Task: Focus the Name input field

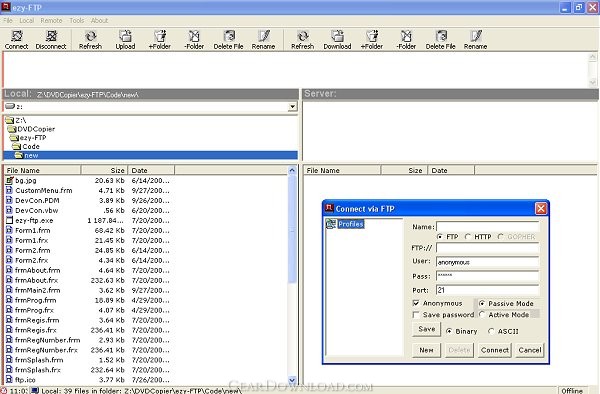Action: click(x=488, y=227)
